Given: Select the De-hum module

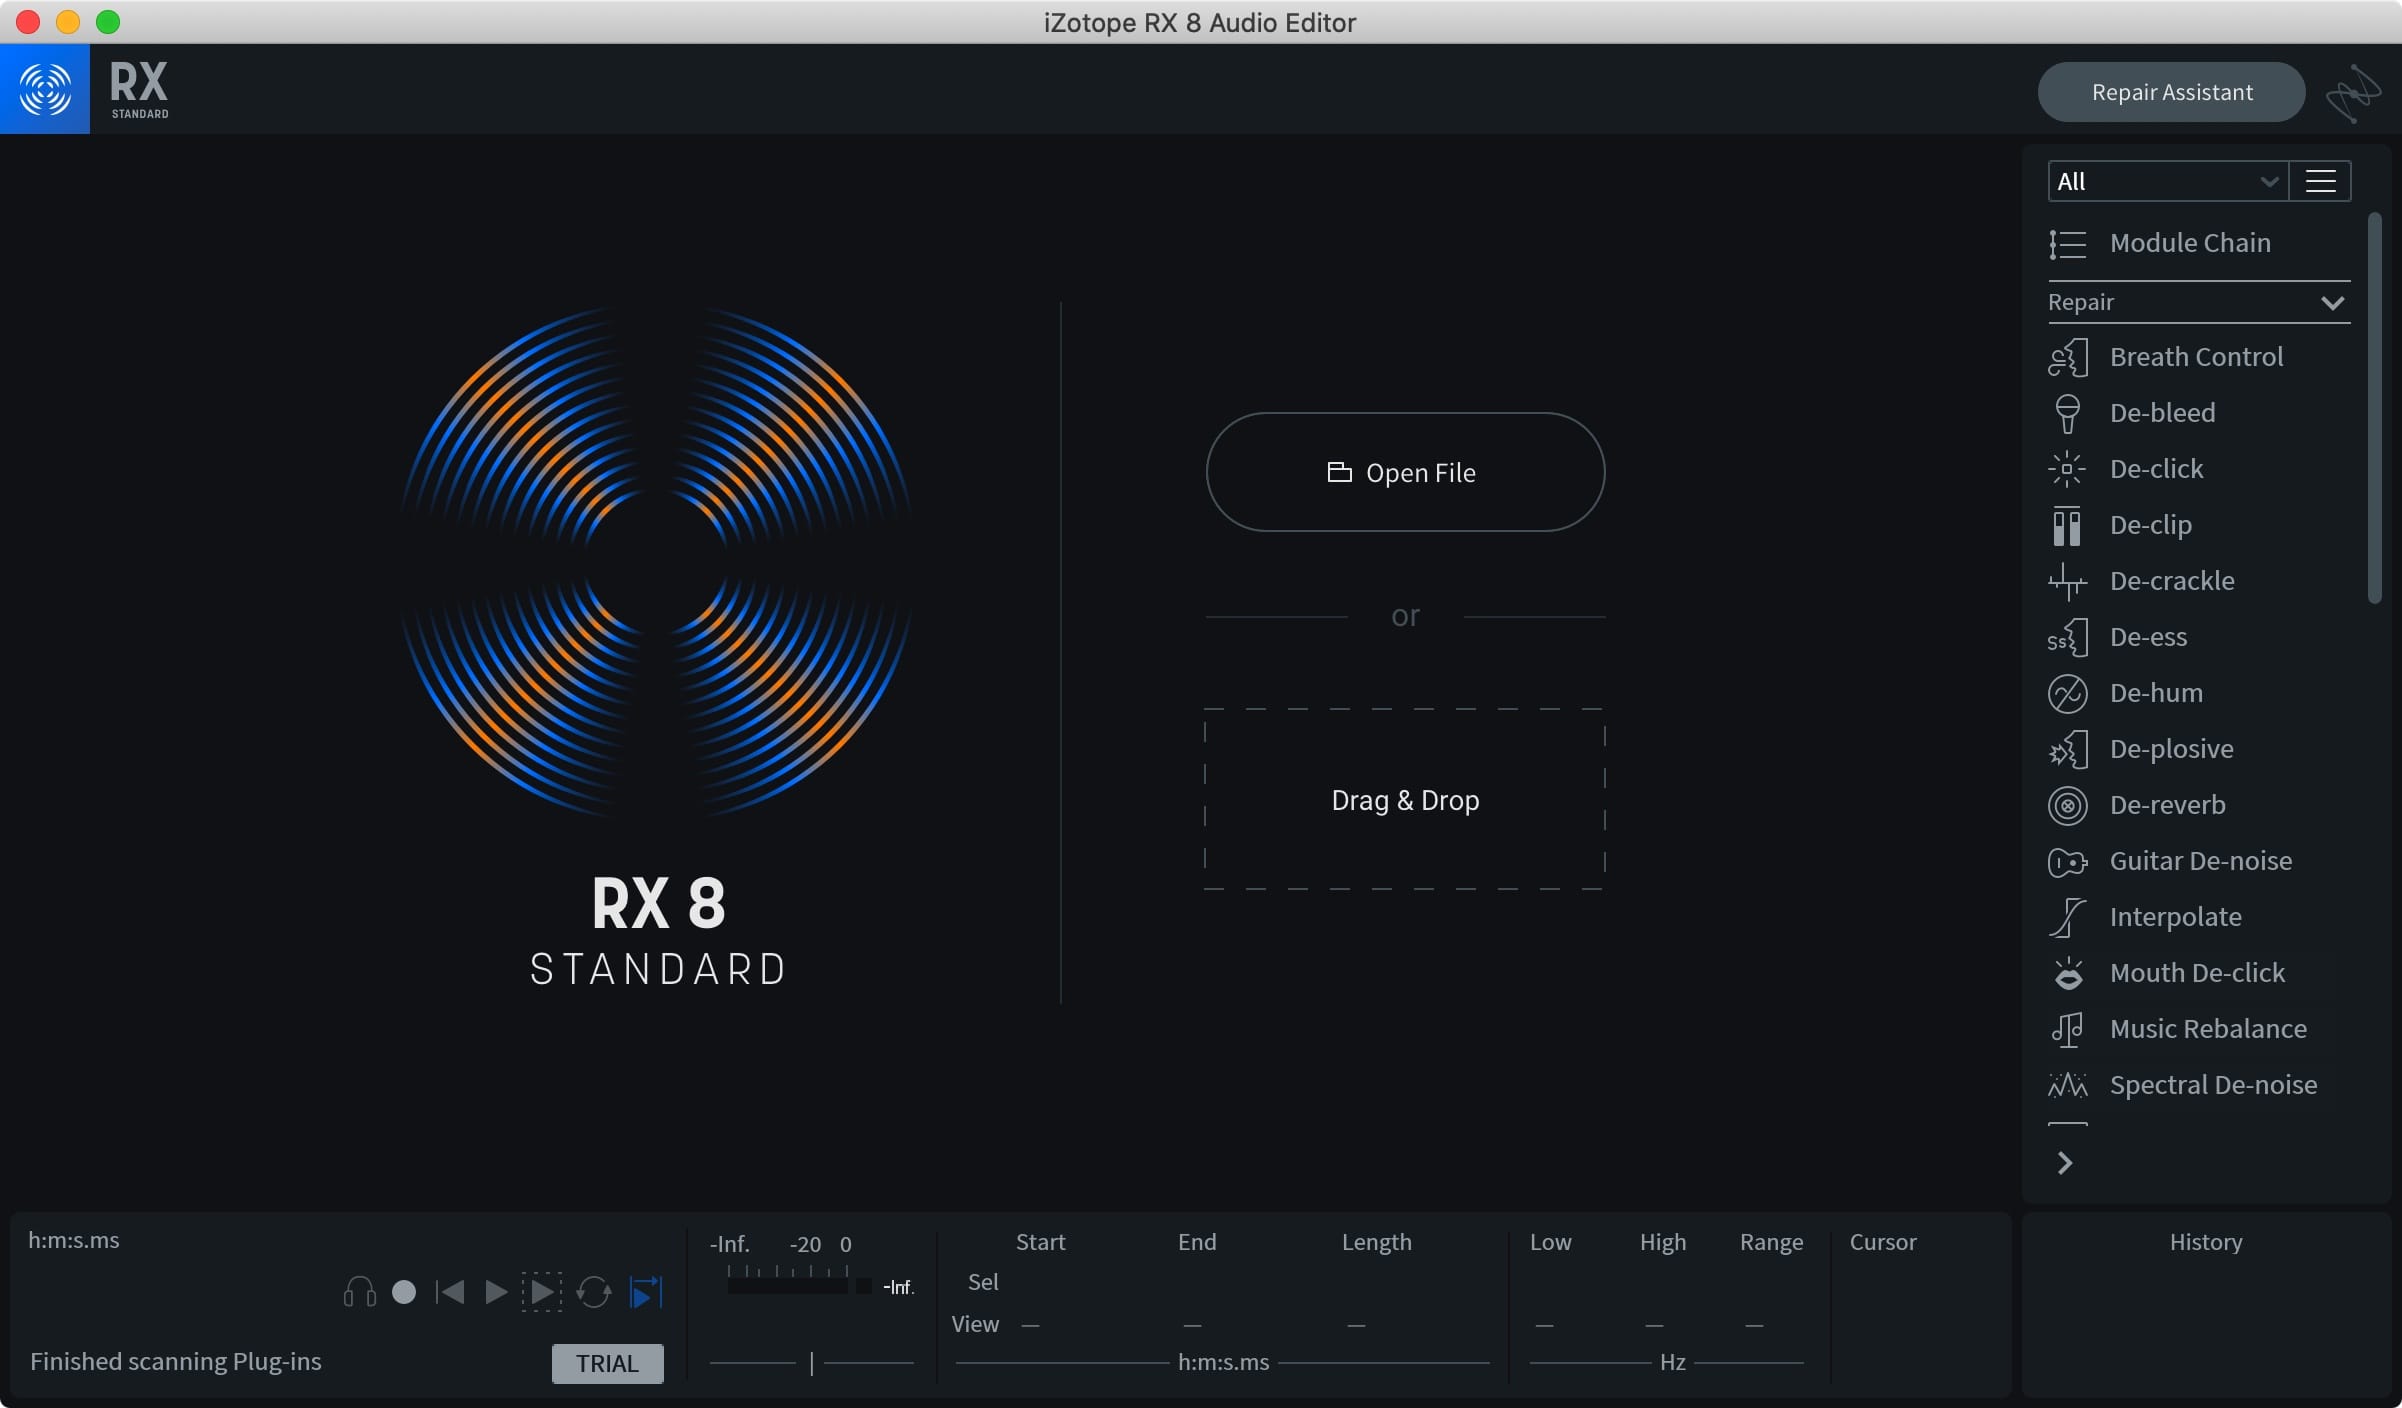Looking at the screenshot, I should (2155, 693).
